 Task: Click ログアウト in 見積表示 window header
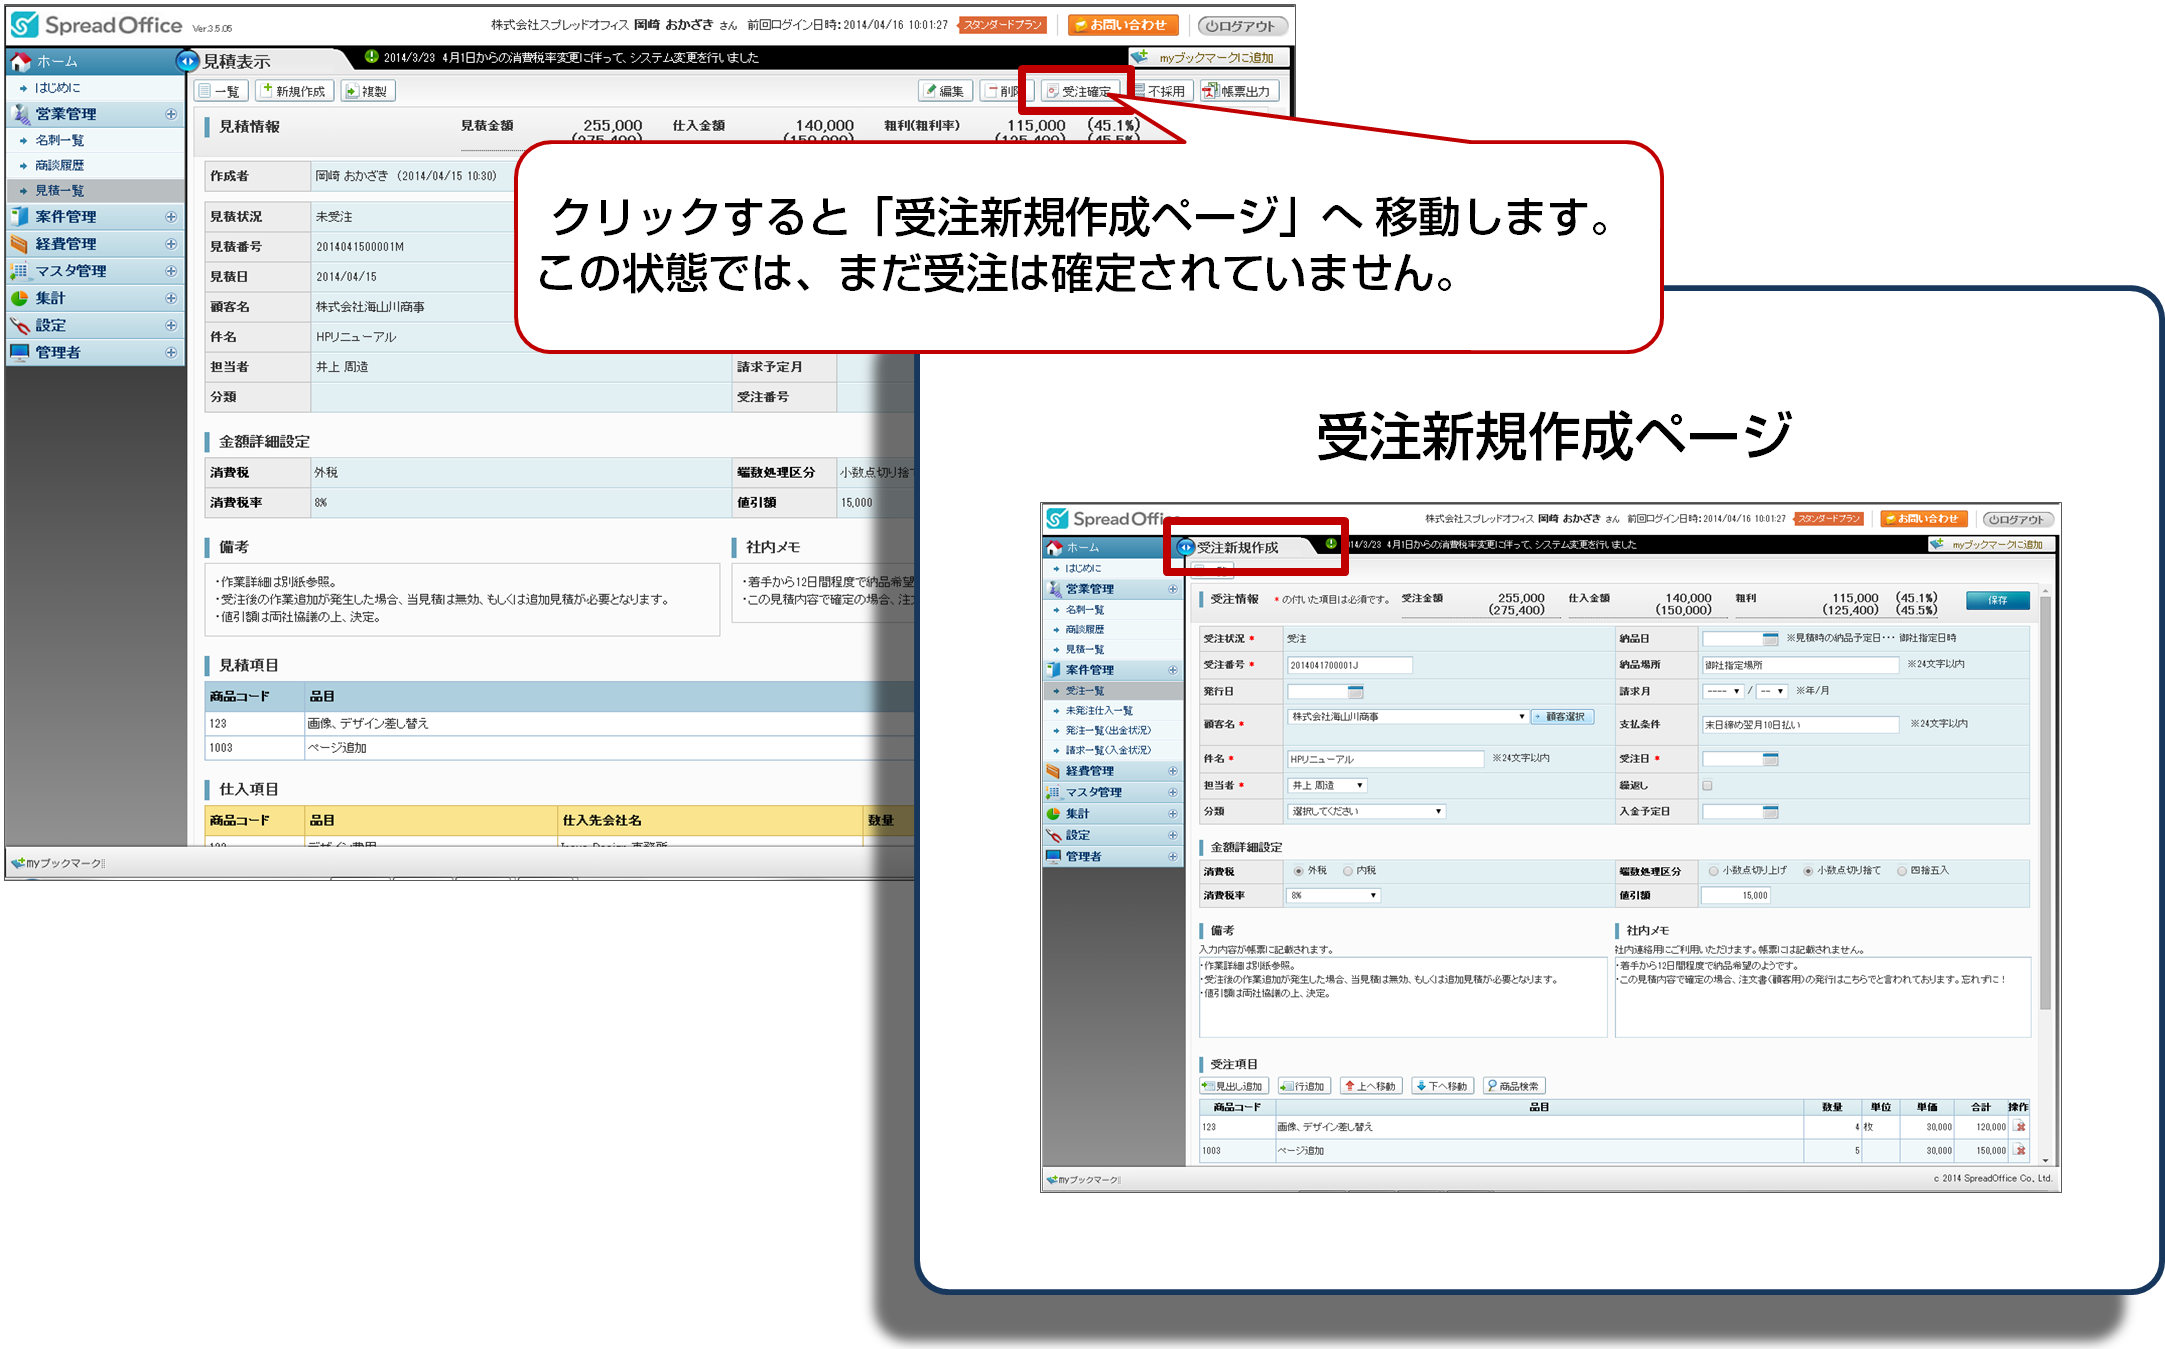[x=1241, y=26]
